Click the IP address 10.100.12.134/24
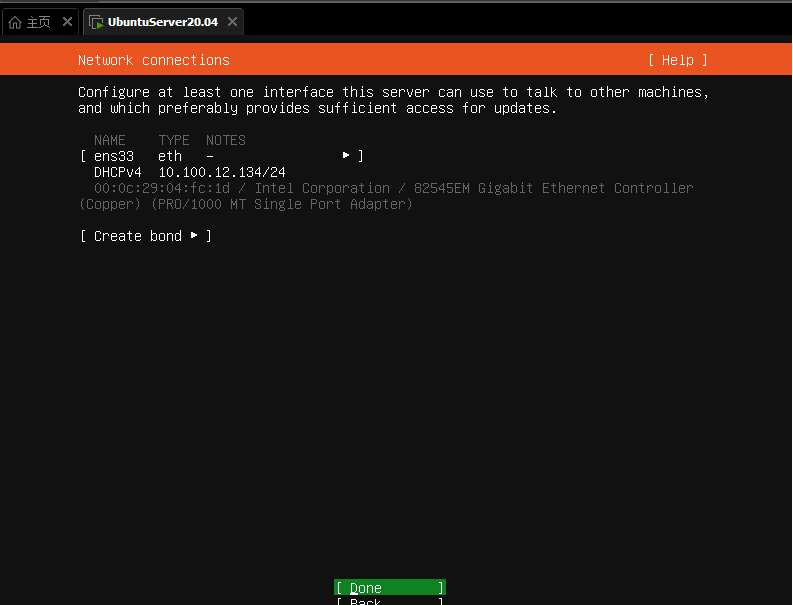 coord(222,172)
